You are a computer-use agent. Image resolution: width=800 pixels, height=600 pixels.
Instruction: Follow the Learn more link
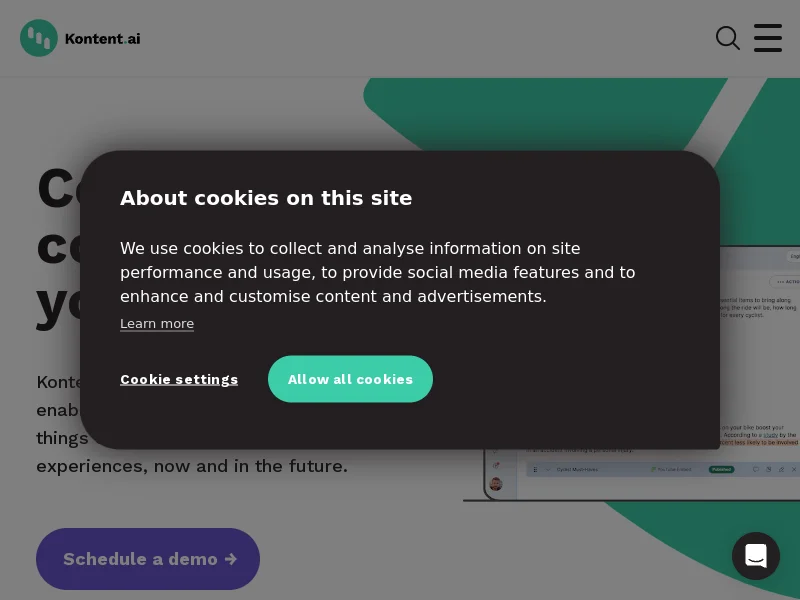(157, 324)
